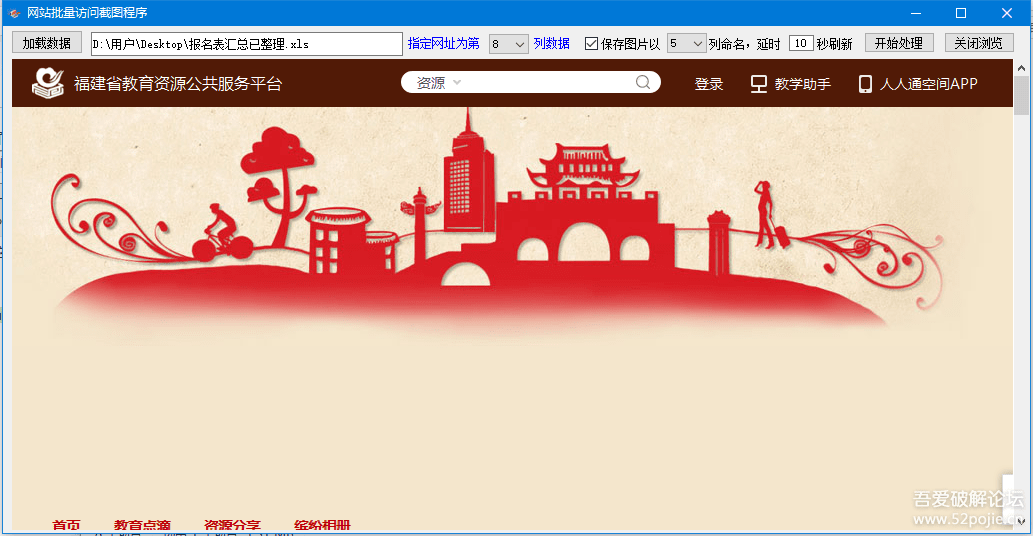Click the 秒刷新 label
Screen dimensions: 1033x536
(x=834, y=44)
